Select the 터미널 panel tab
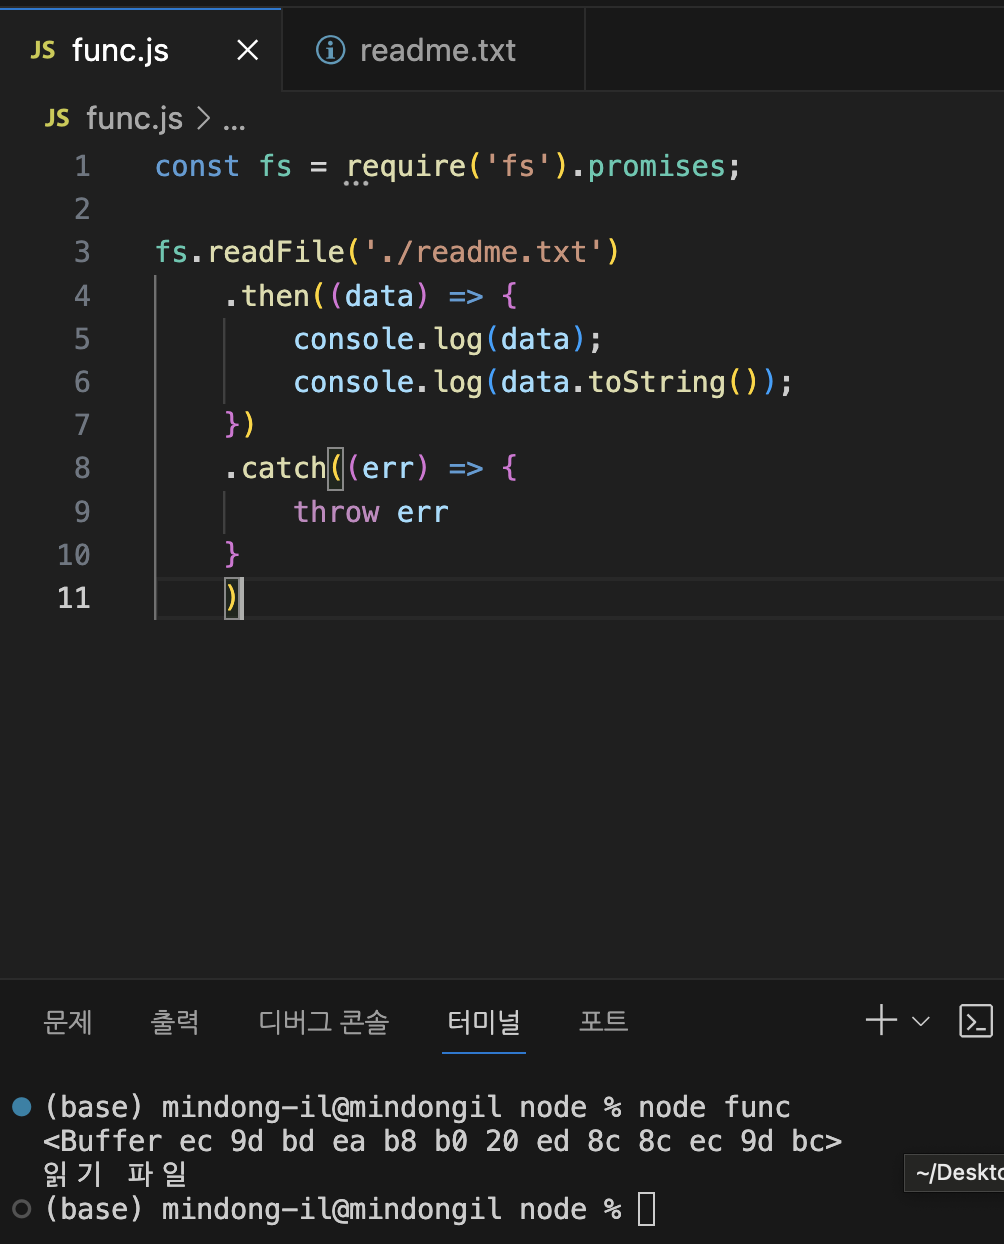1004x1244 pixels. click(x=484, y=1021)
